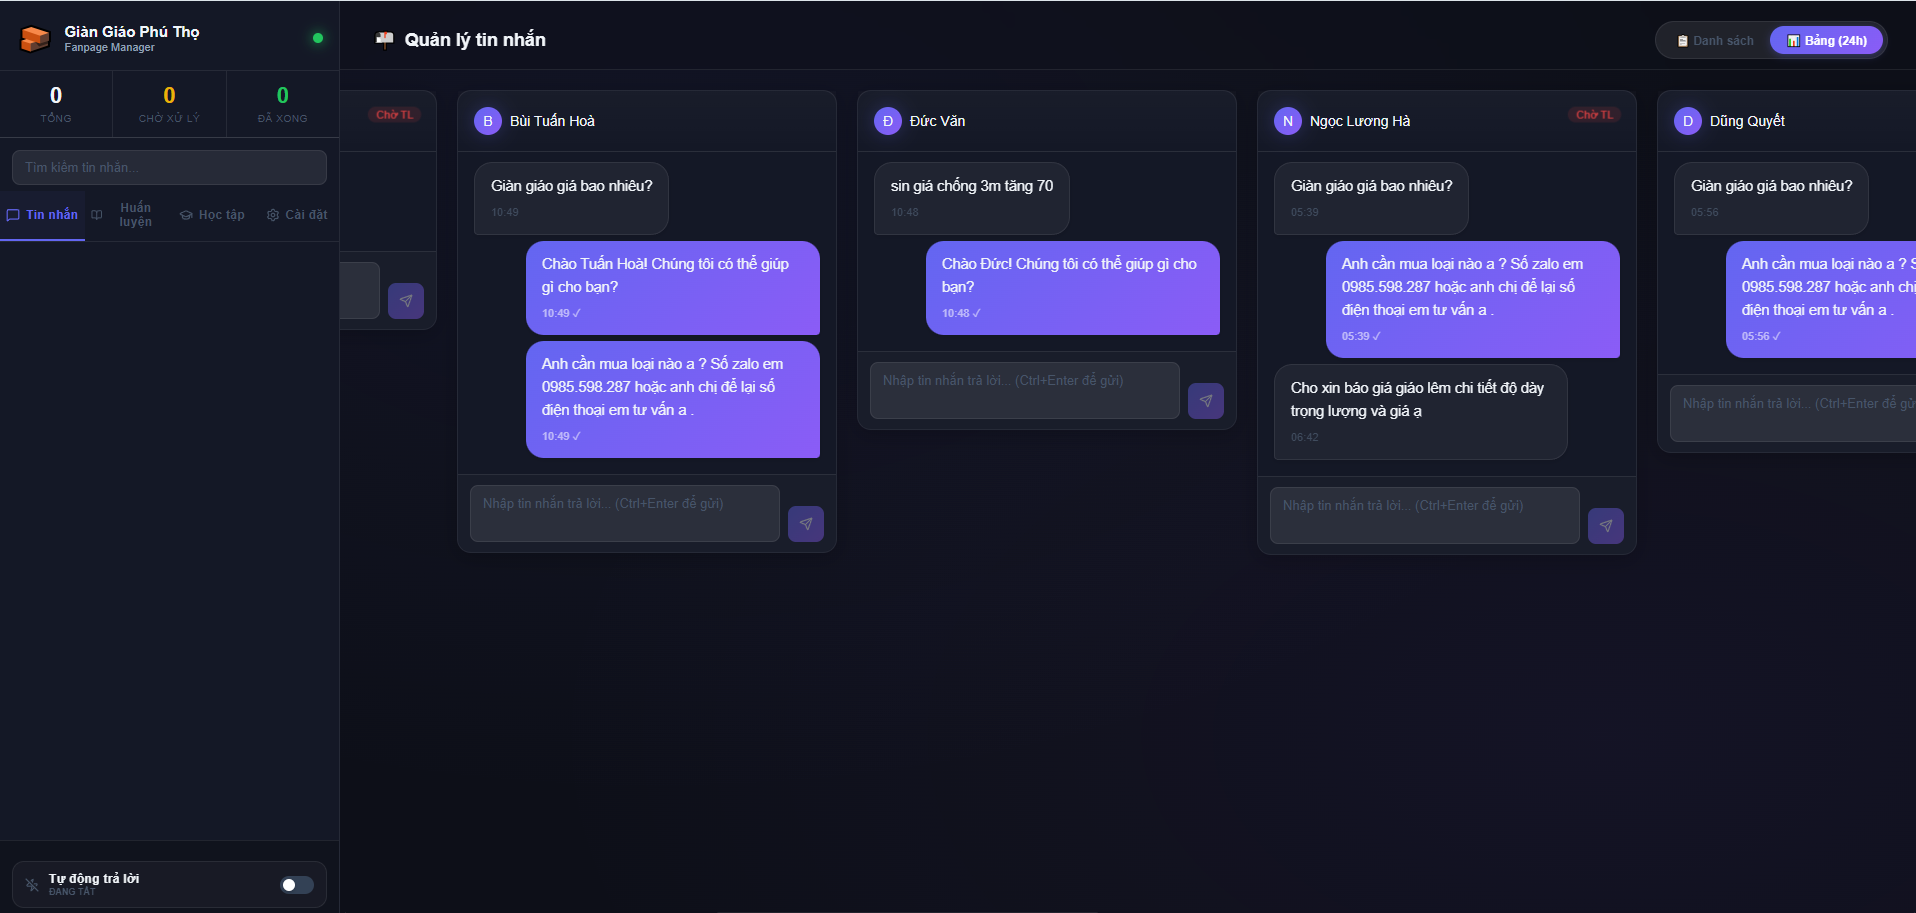The height and width of the screenshot is (913, 1916).
Task: Enable the Tự động trả lời switch
Action: tap(297, 885)
